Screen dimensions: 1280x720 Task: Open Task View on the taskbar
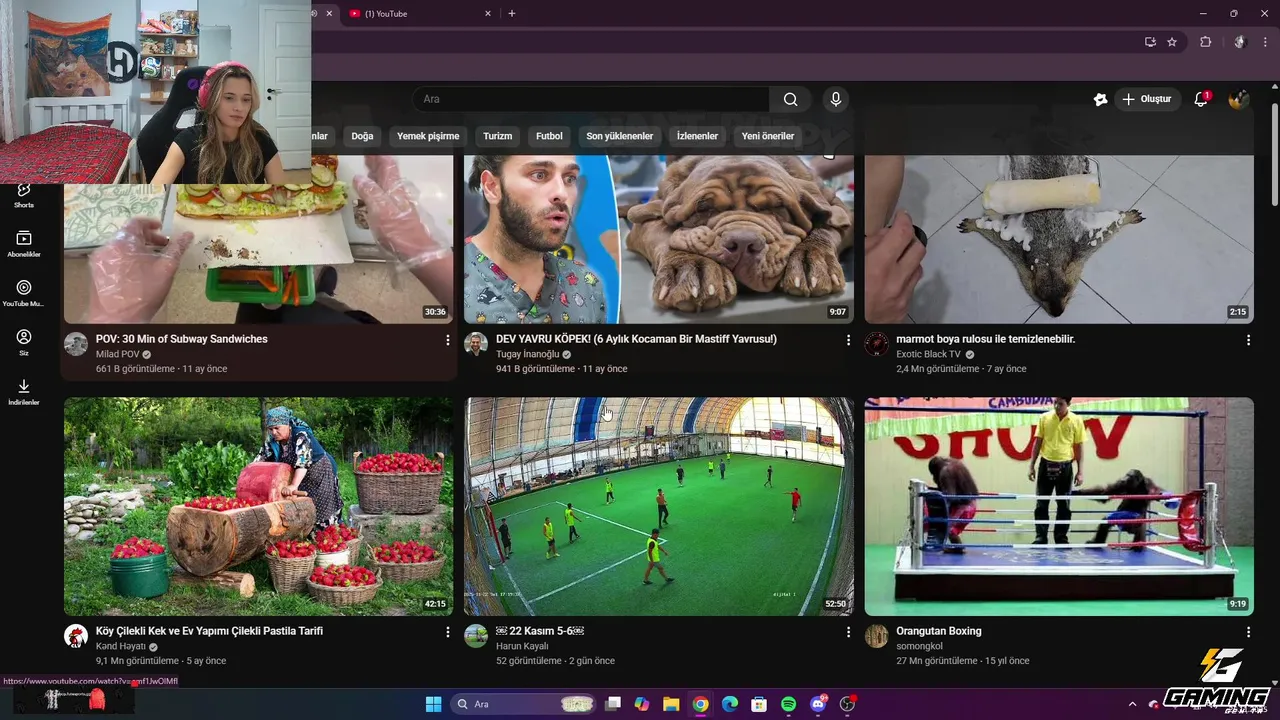tap(613, 704)
